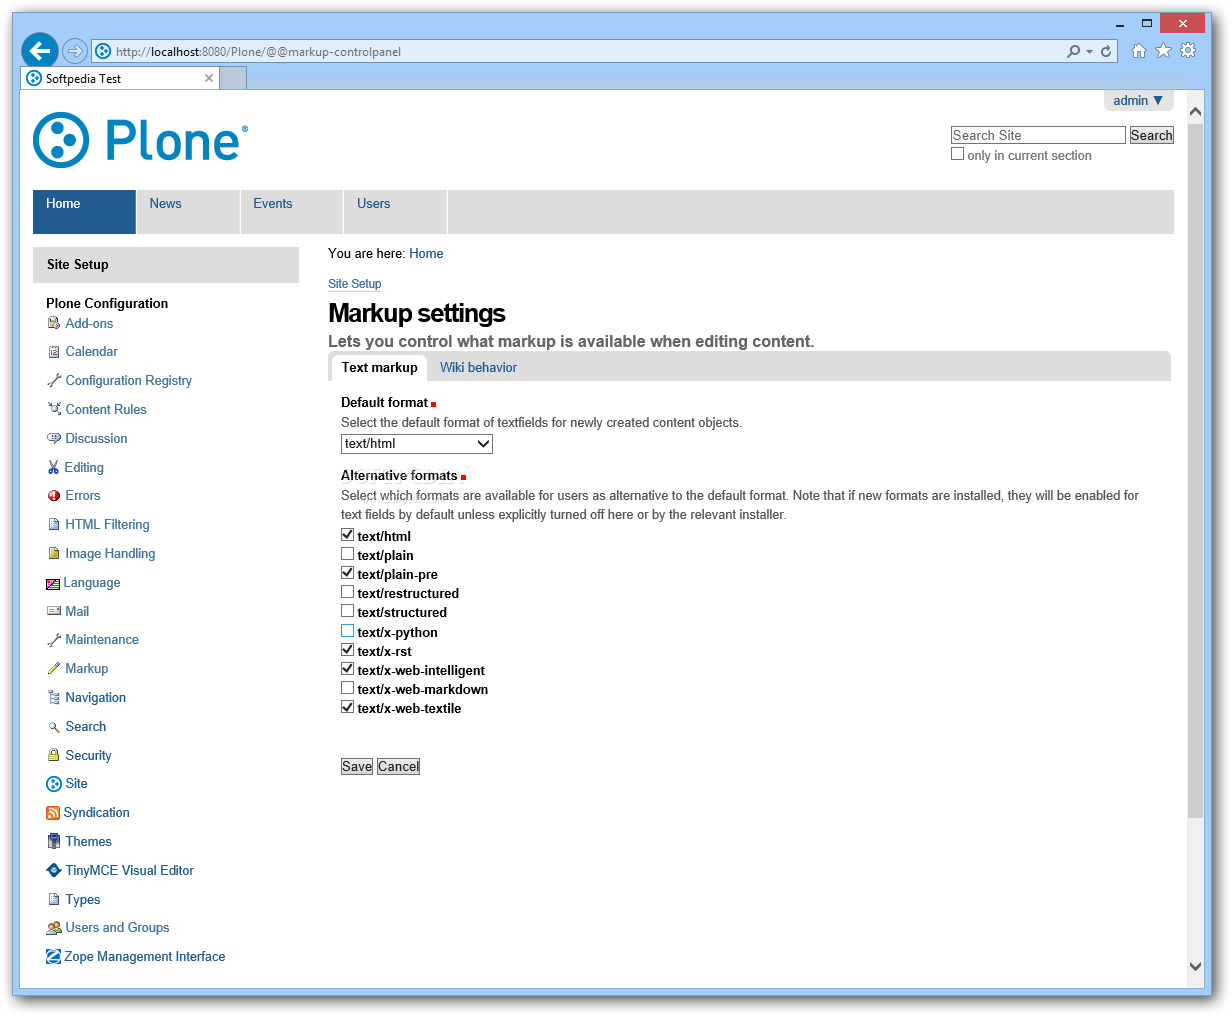1232x1016 pixels.
Task: Go back with the browser back arrow
Action: 40,51
